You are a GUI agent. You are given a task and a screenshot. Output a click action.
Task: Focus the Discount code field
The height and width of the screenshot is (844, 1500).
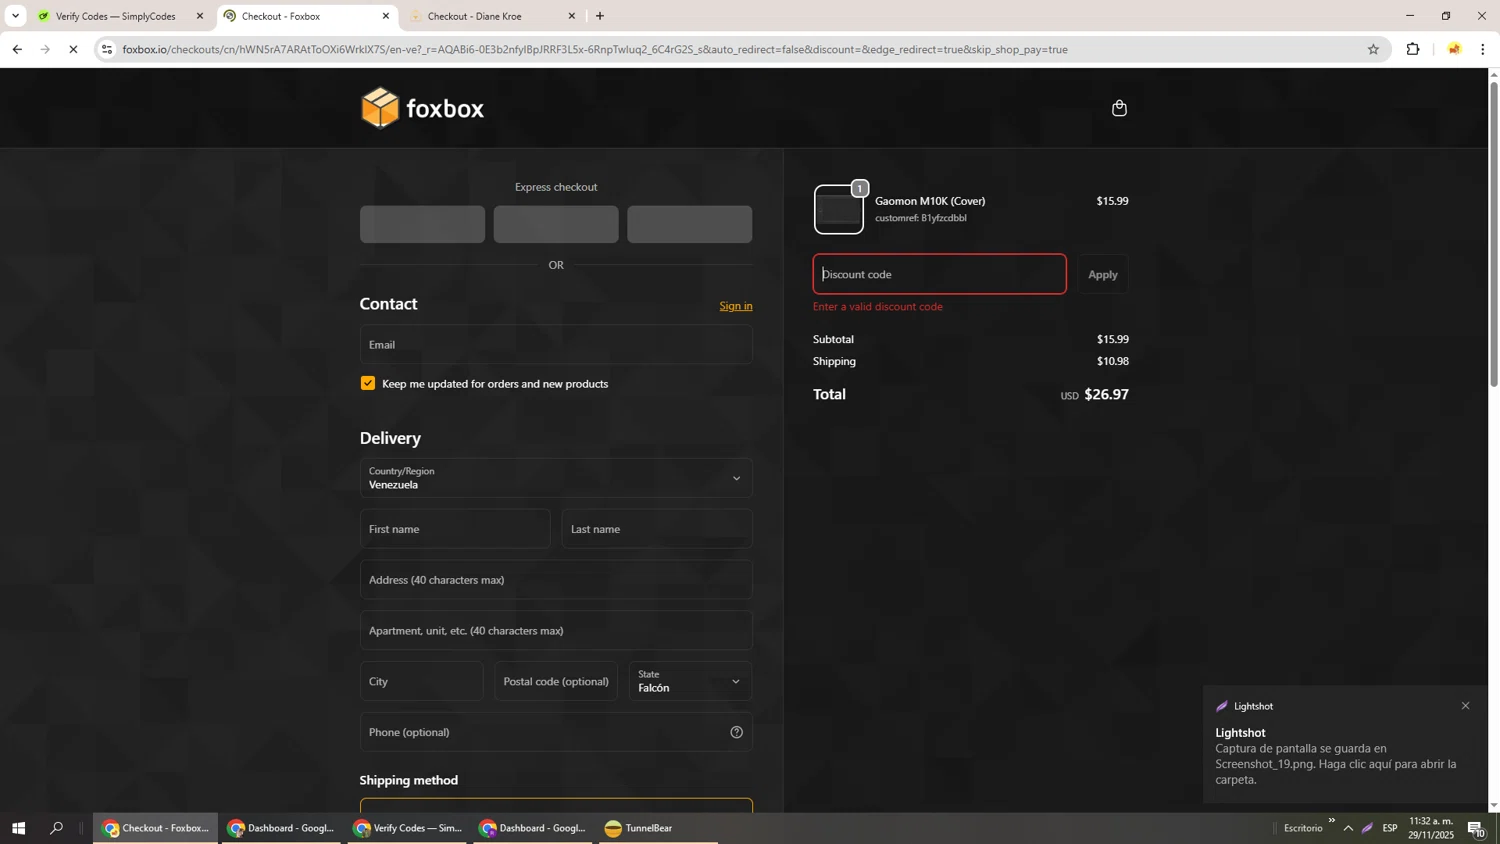pos(939,274)
